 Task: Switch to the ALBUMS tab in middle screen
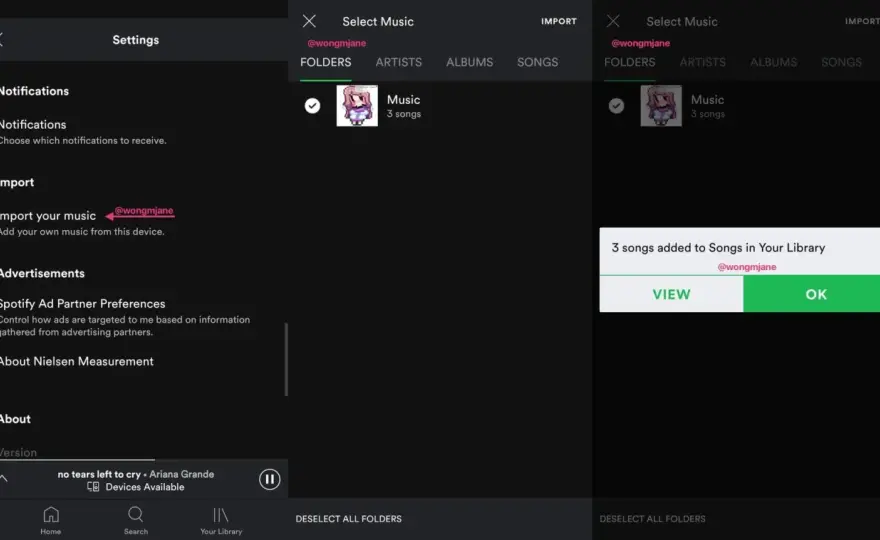[469, 62]
